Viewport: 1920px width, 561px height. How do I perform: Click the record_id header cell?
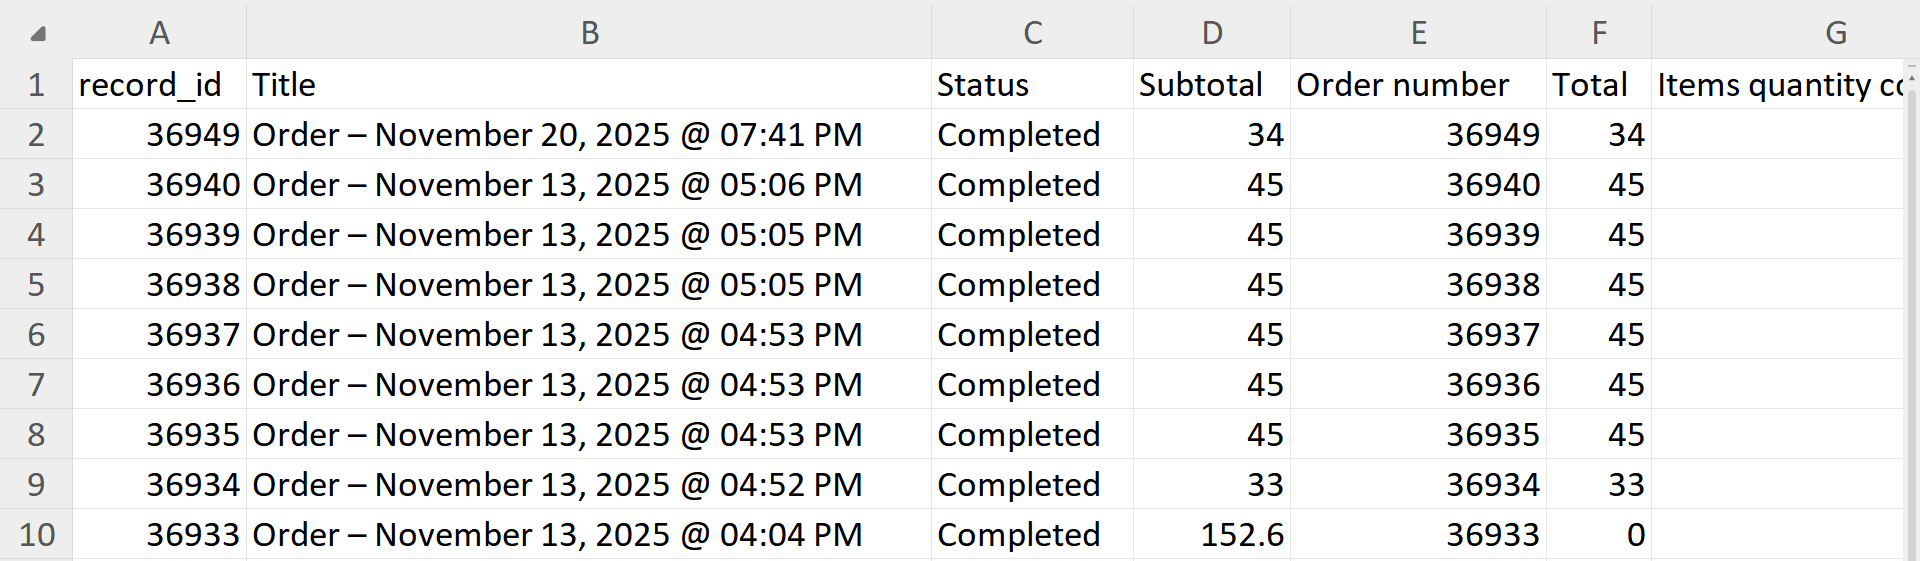159,85
